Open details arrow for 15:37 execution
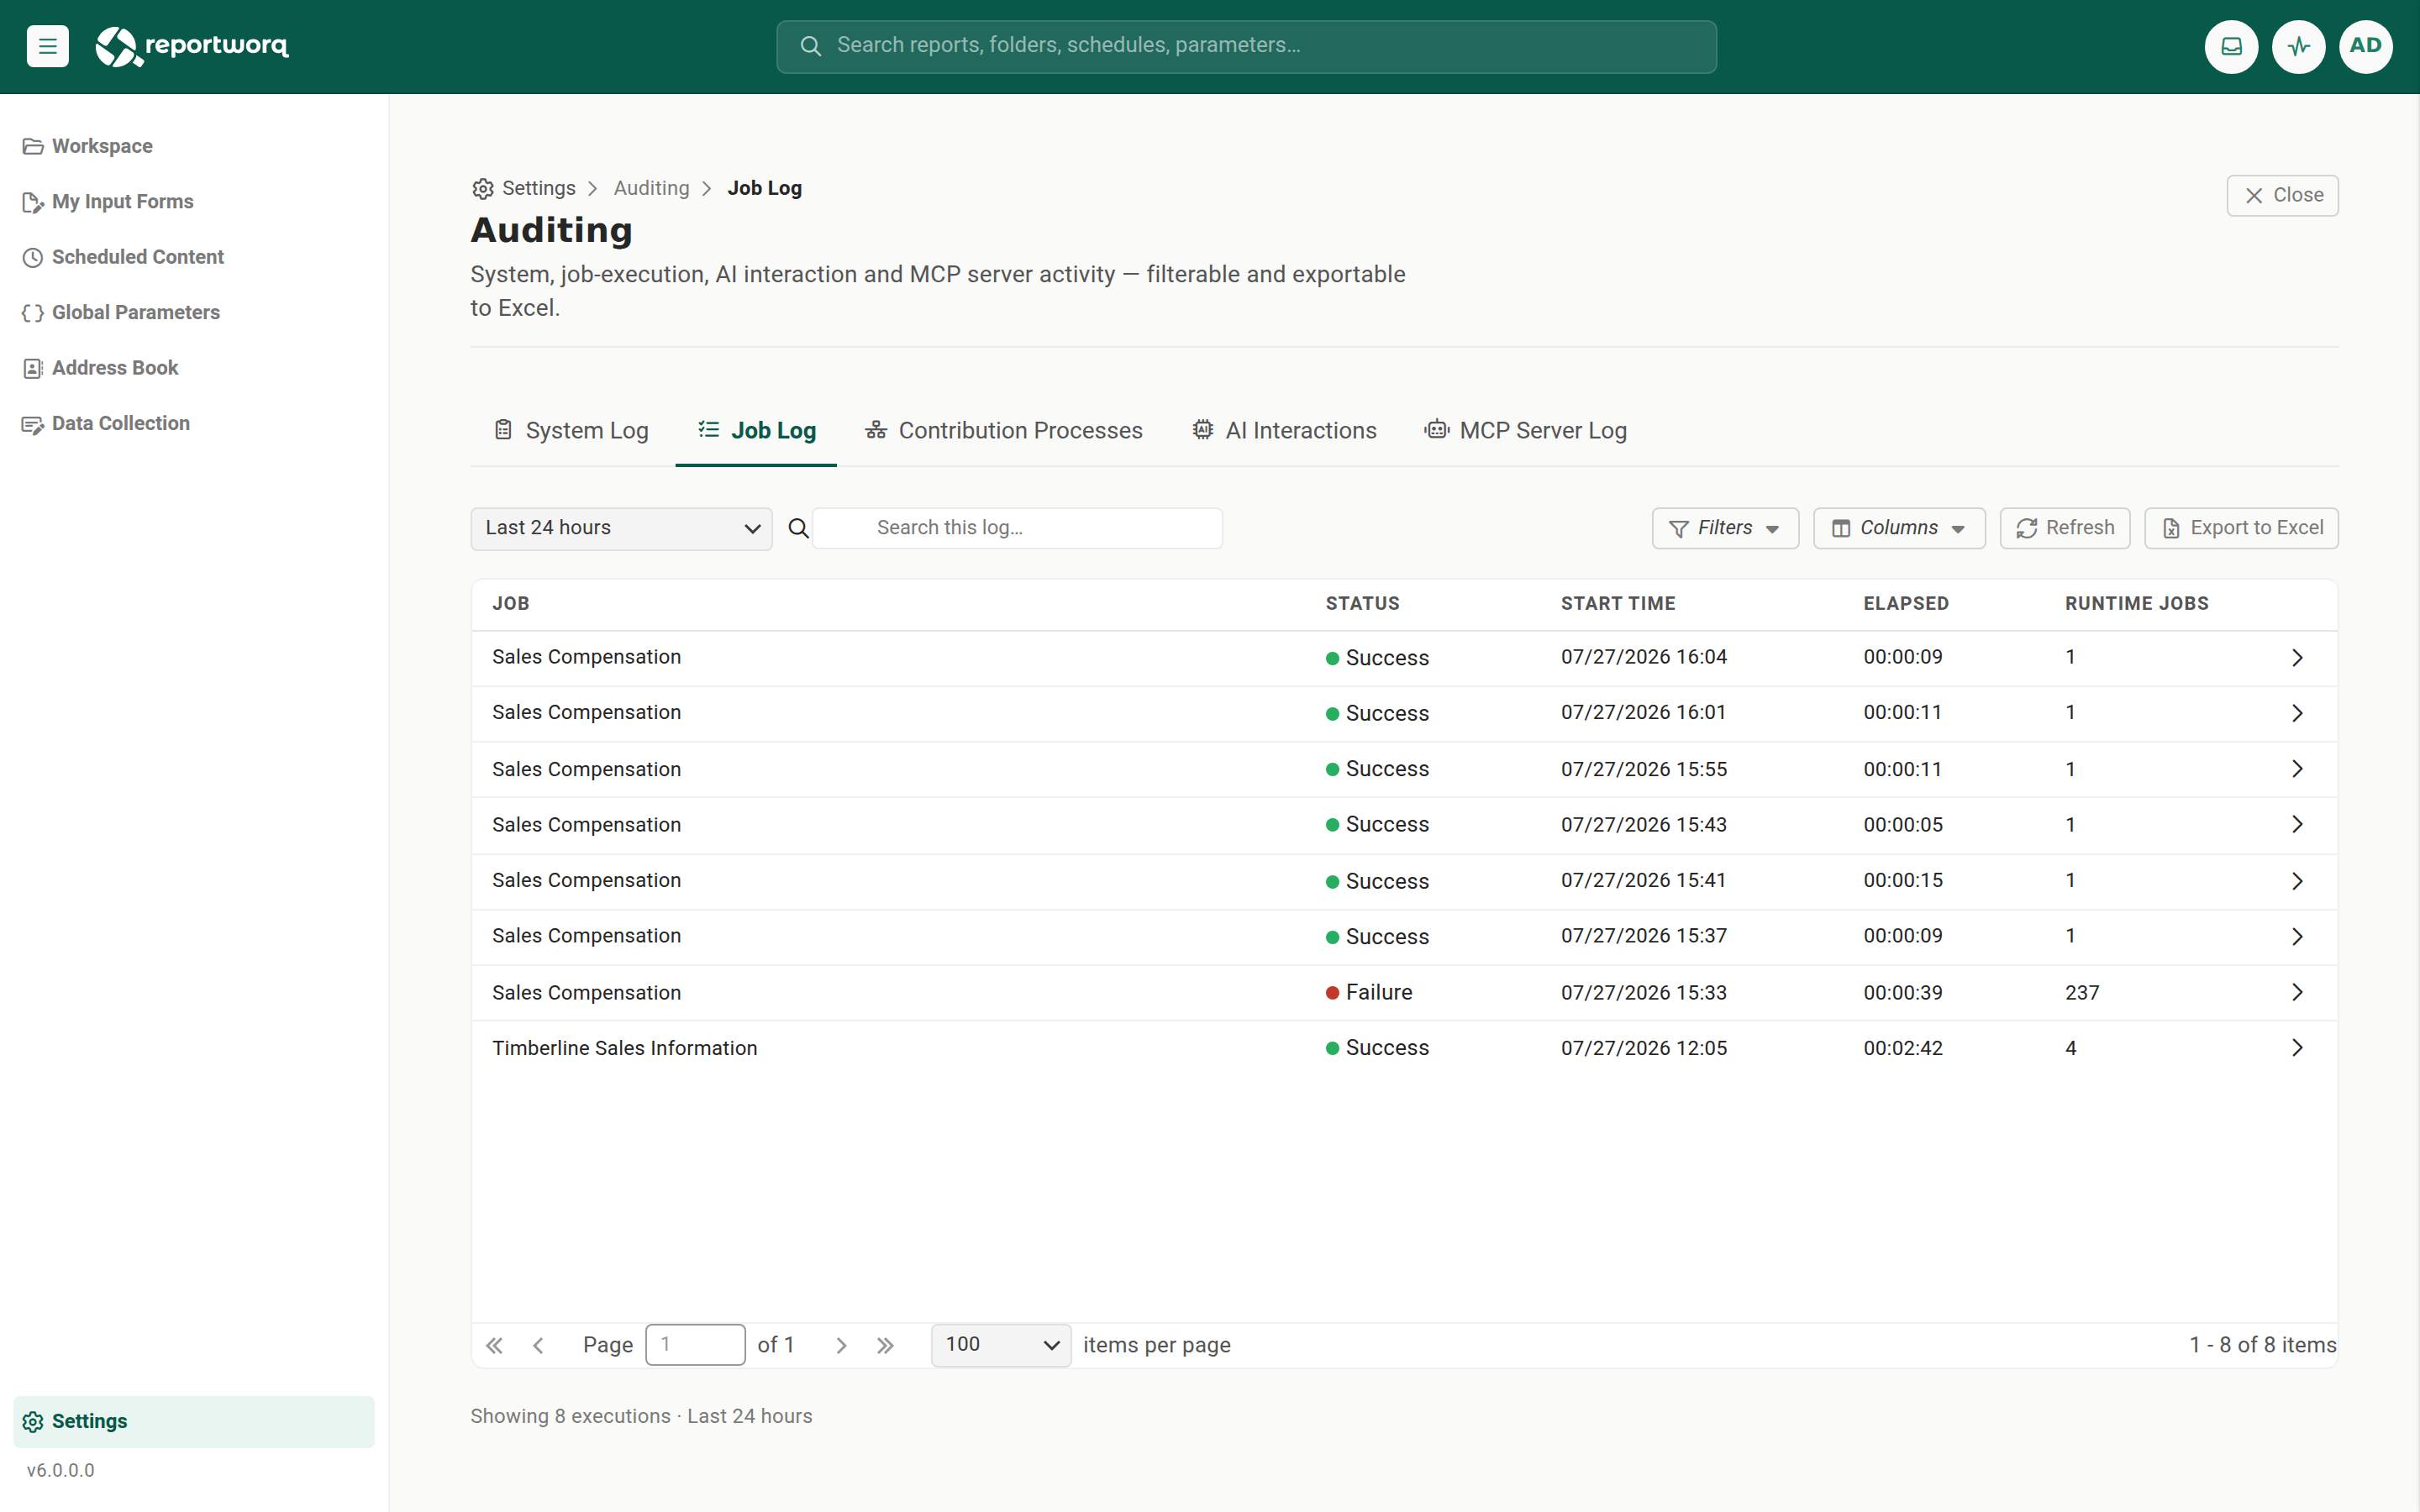This screenshot has width=2420, height=1512. pyautogui.click(x=2297, y=936)
